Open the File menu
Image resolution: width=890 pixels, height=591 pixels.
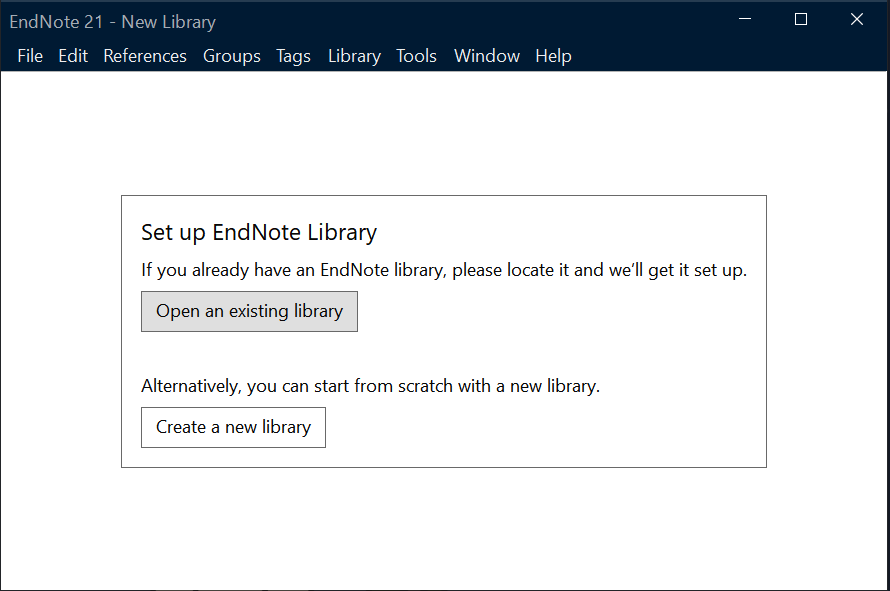(30, 56)
